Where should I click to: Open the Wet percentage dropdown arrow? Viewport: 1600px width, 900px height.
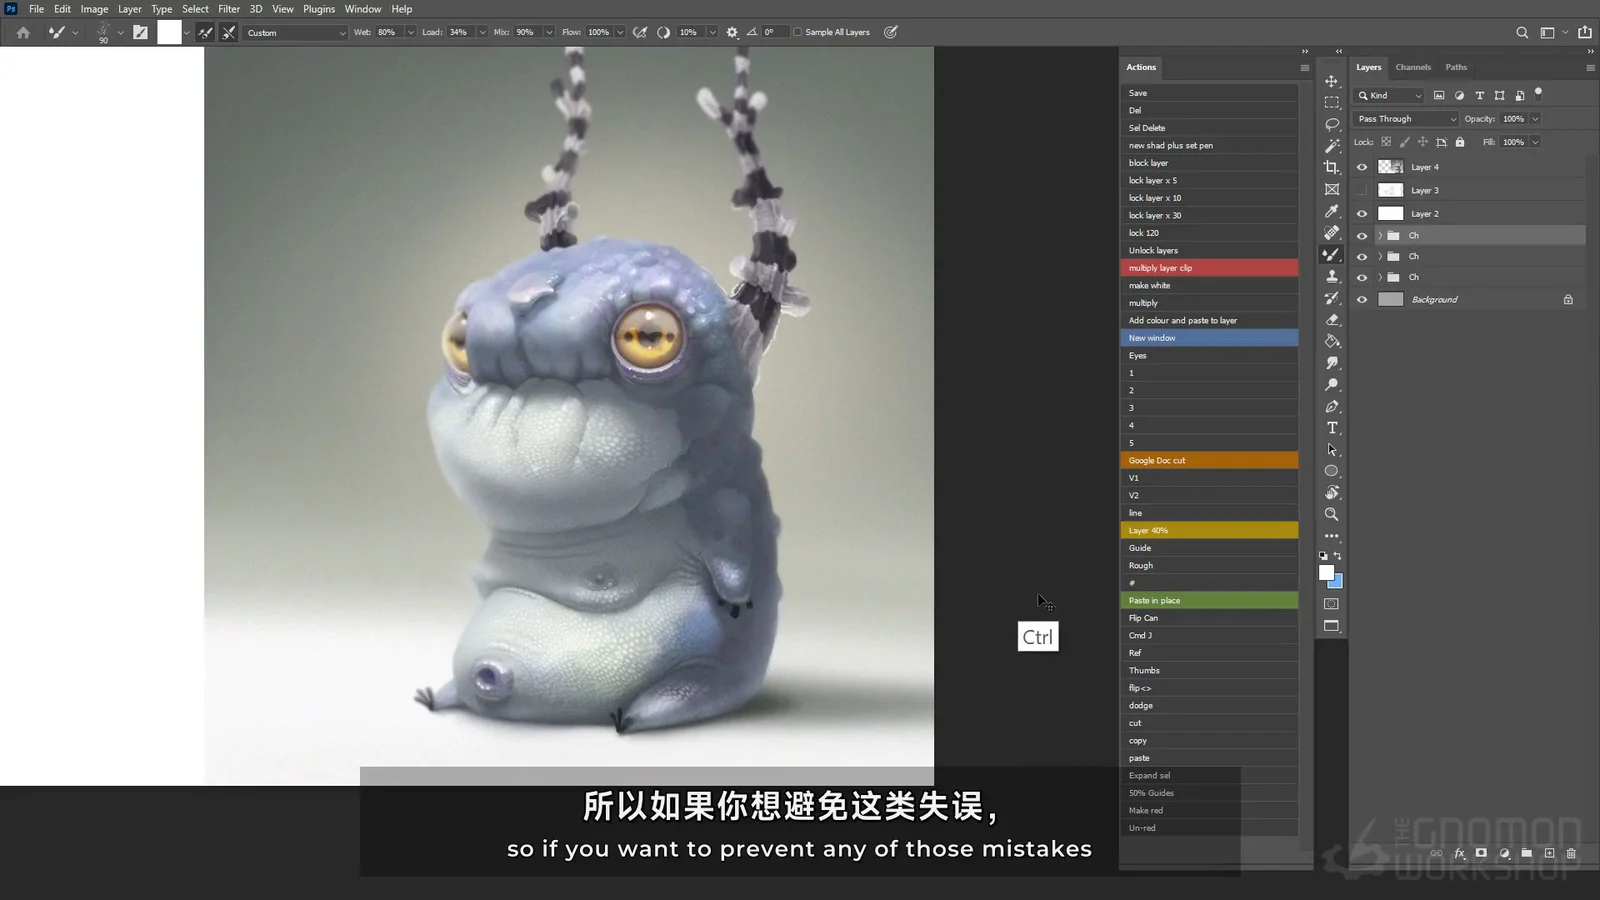pyautogui.click(x=410, y=32)
